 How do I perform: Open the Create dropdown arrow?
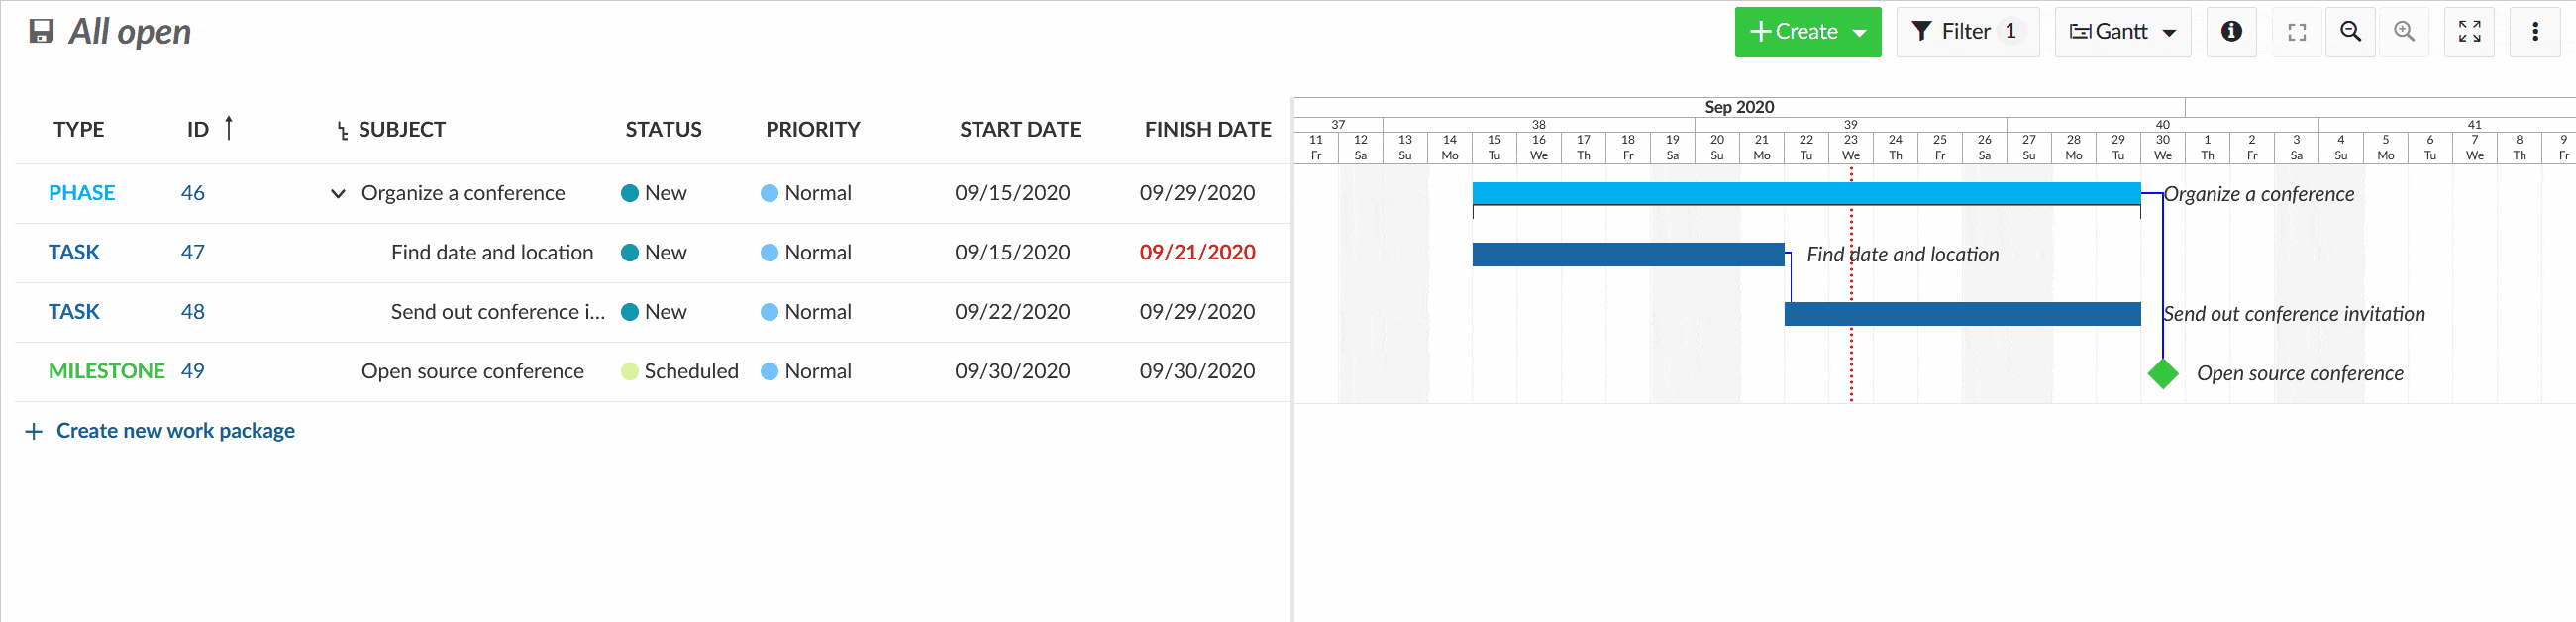coord(1857,31)
